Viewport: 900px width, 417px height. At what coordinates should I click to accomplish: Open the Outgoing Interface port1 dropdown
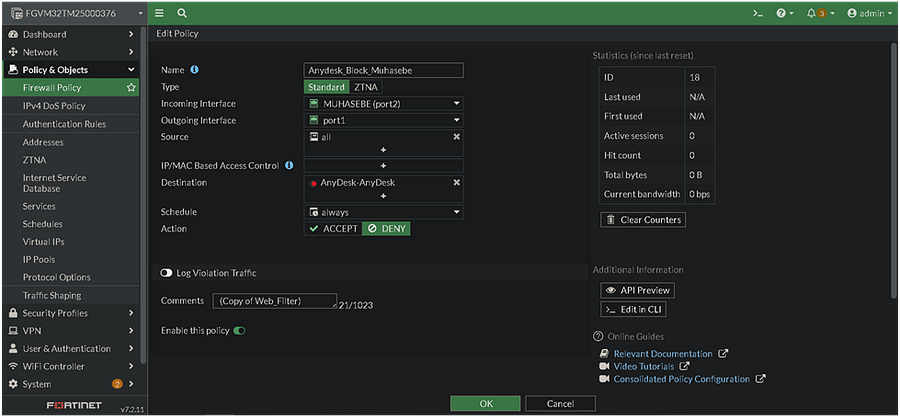pos(383,120)
